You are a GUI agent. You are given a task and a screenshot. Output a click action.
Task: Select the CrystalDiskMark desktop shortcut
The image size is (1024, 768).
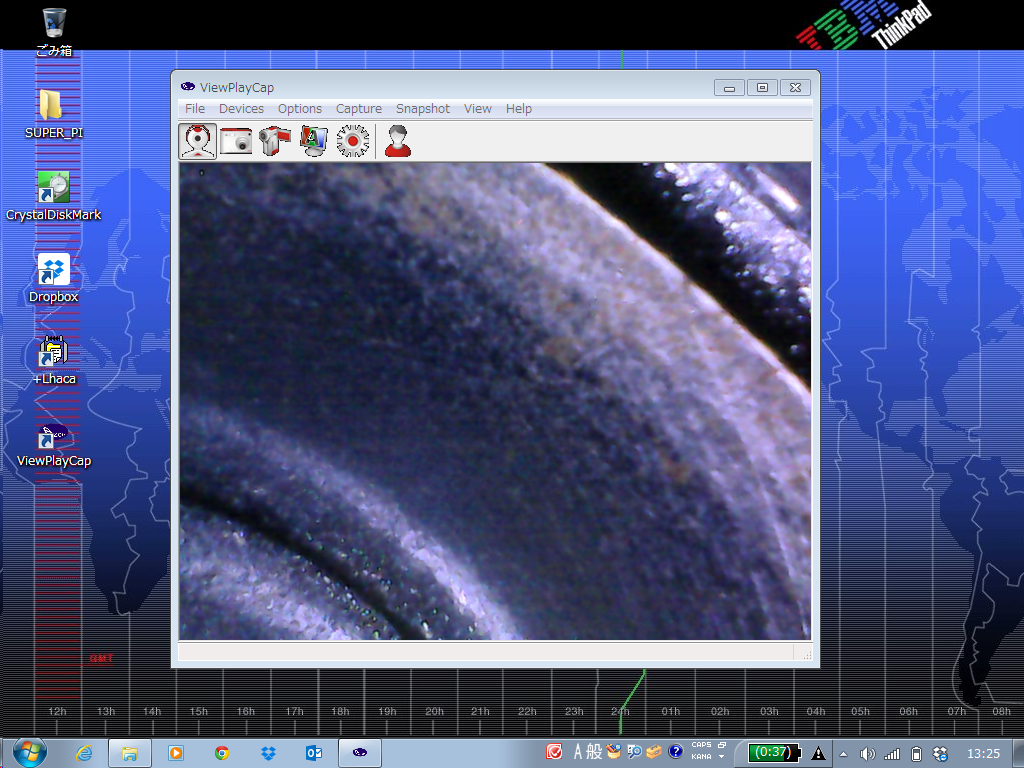coord(54,196)
